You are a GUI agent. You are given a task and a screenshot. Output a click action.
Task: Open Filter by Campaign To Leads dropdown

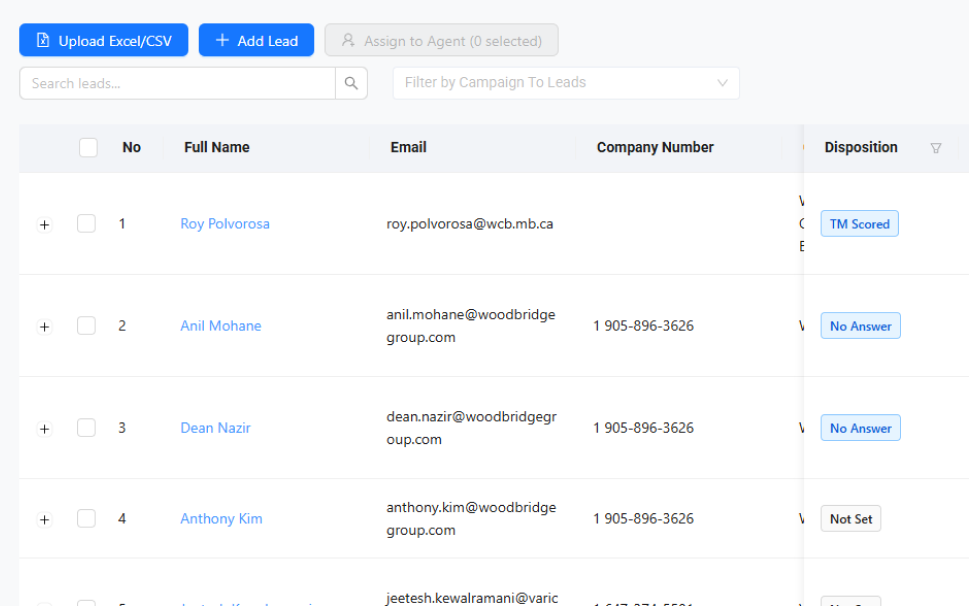pos(565,83)
